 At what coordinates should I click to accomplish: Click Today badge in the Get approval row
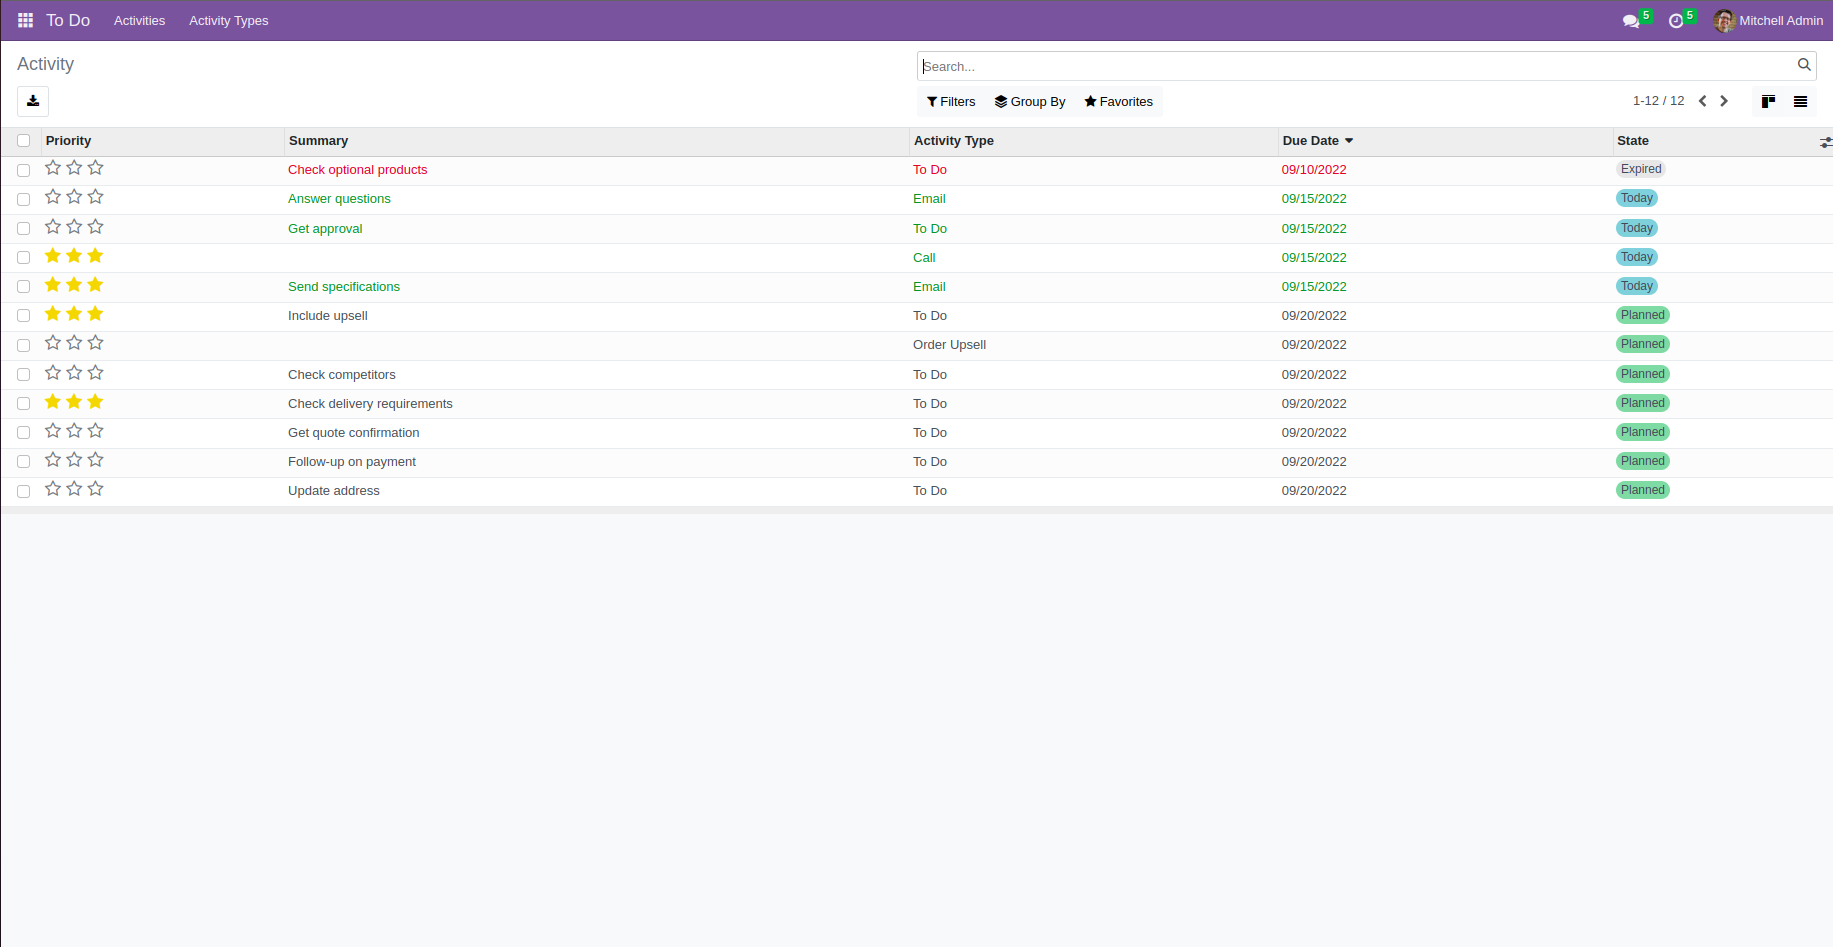click(x=1637, y=228)
